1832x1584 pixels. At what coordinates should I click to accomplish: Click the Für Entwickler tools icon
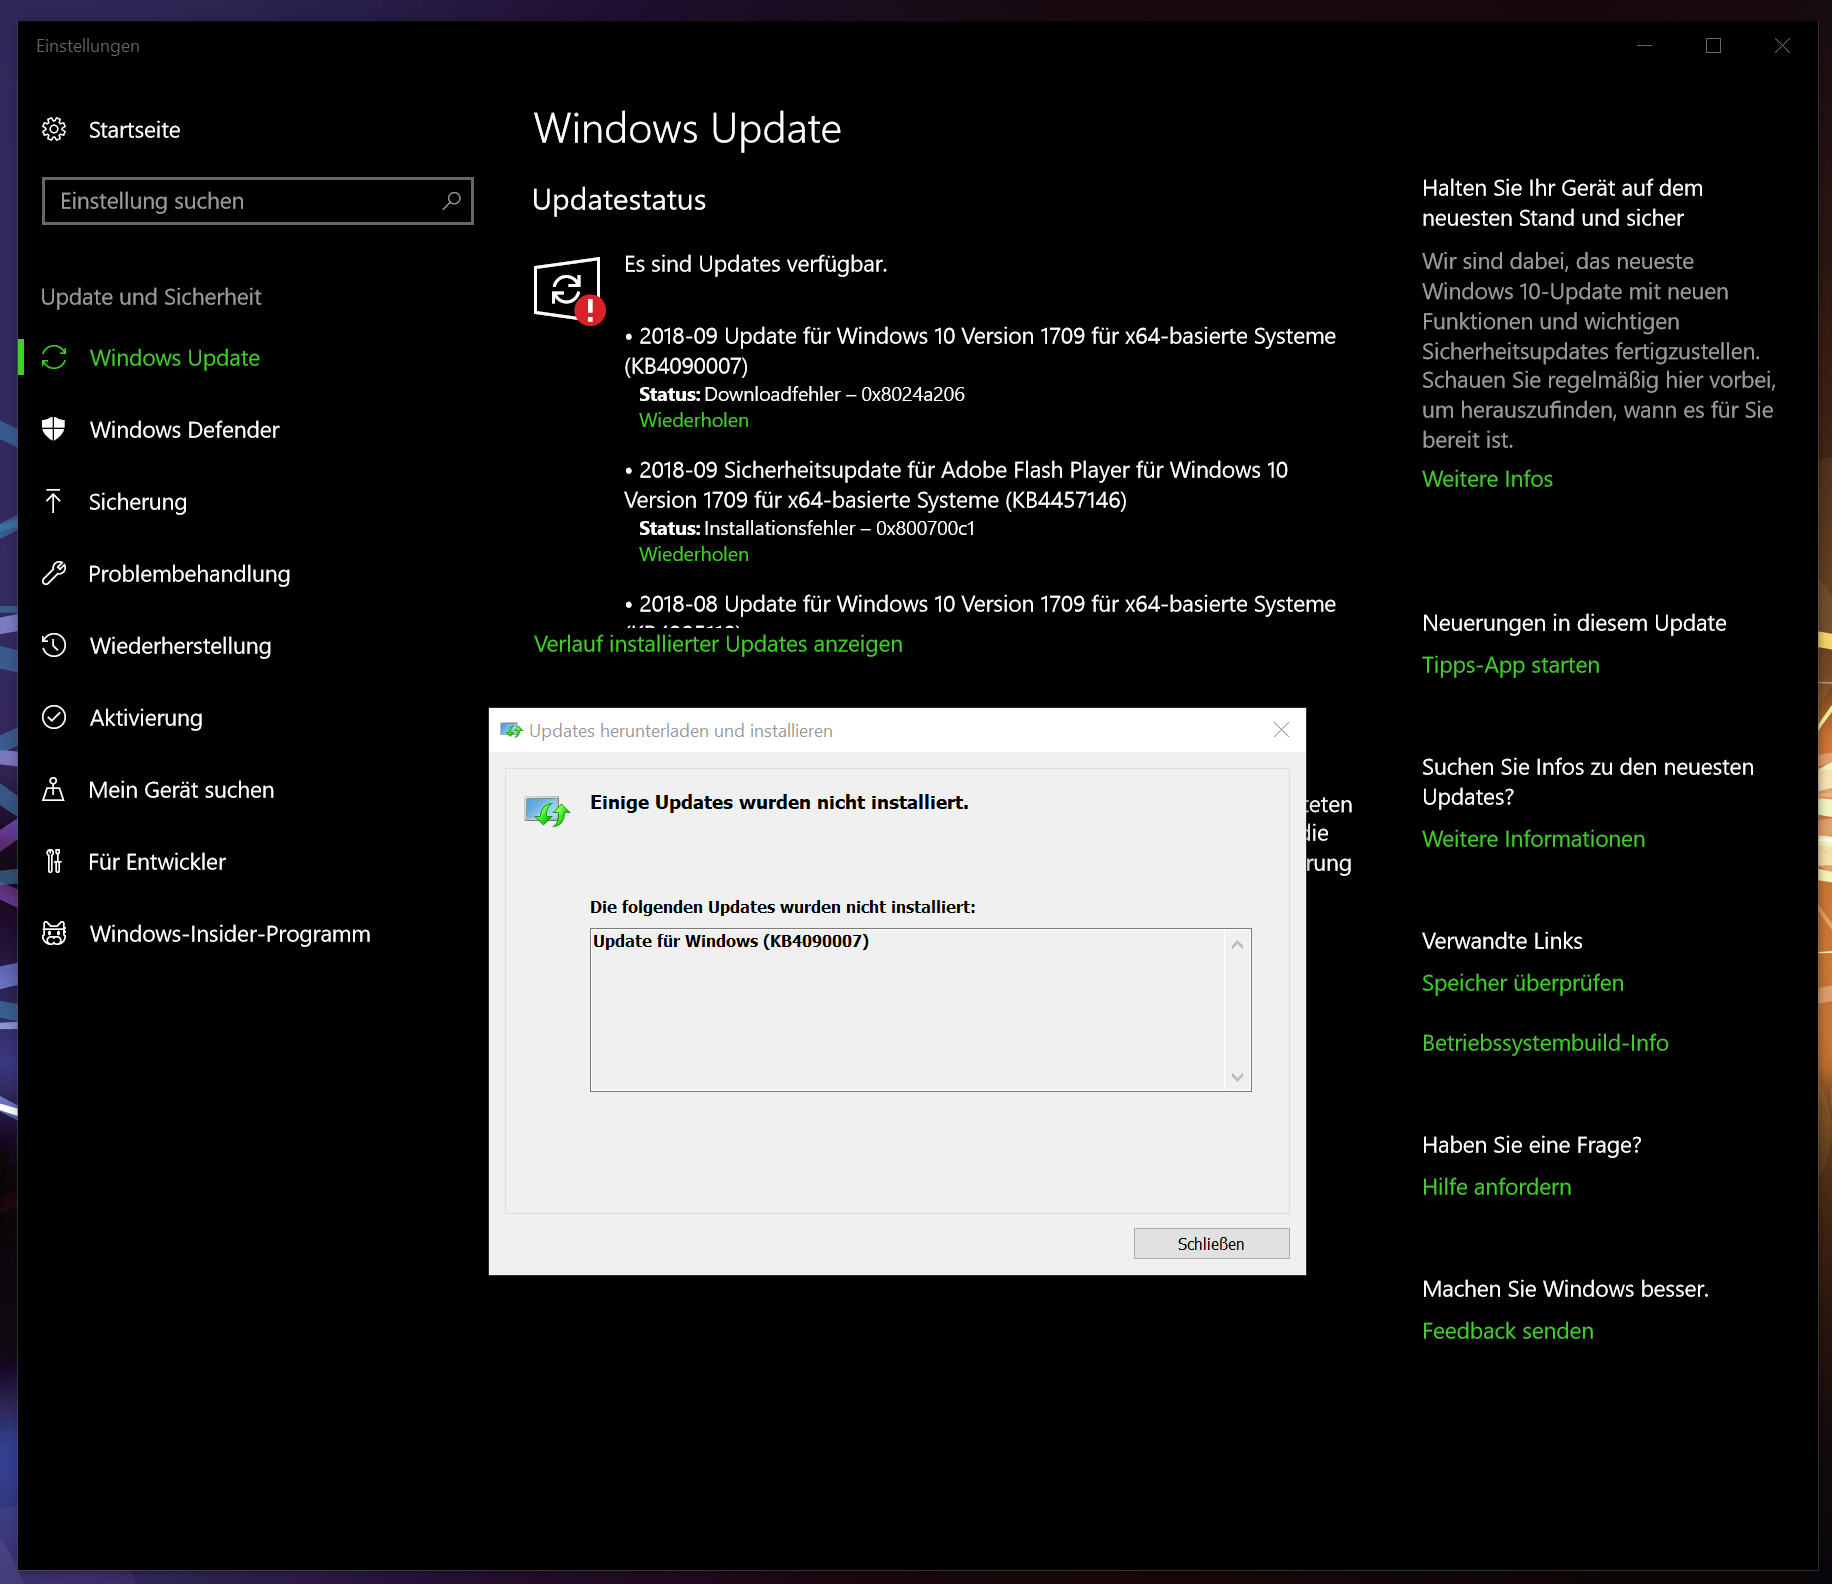(54, 862)
